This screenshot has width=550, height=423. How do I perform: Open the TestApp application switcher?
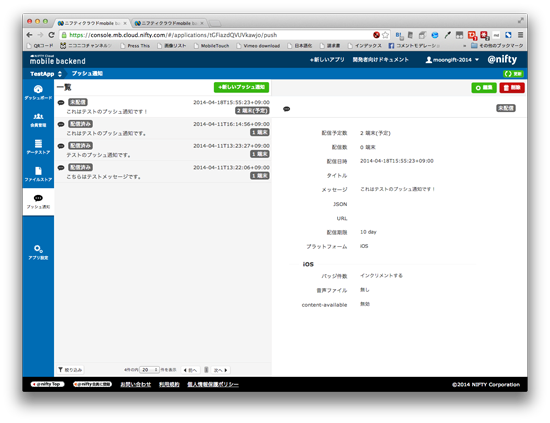(46, 74)
